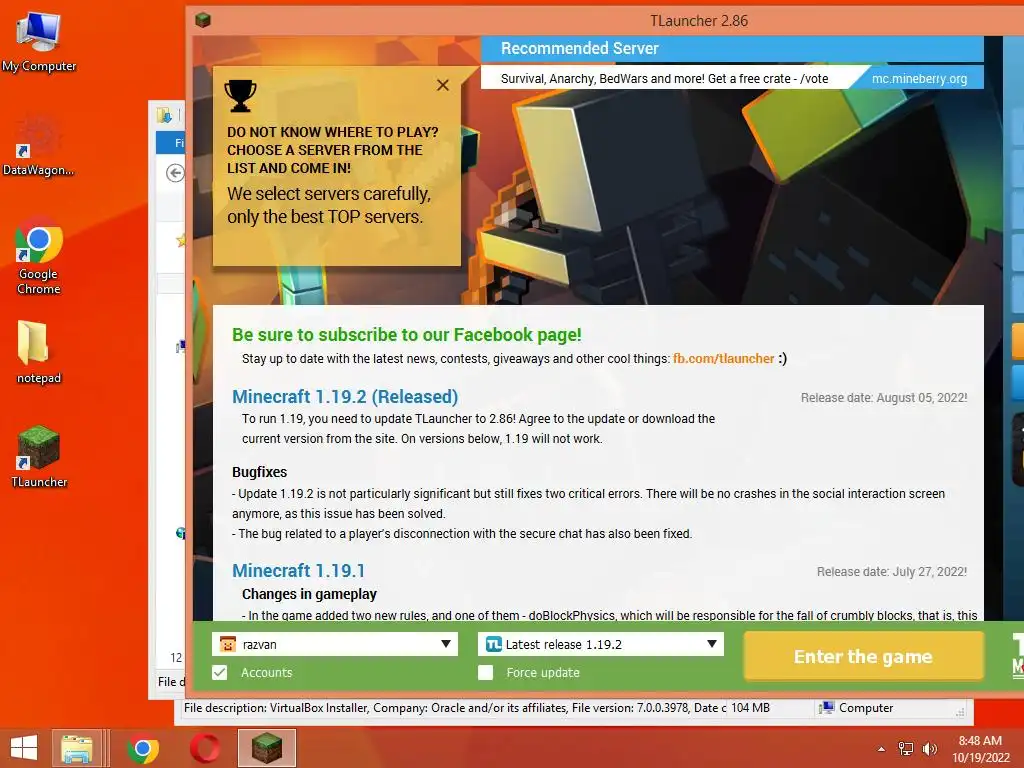The height and width of the screenshot is (768, 1024).
Task: Click the Bugfixes heading in the news
Action: pyautogui.click(x=259, y=472)
